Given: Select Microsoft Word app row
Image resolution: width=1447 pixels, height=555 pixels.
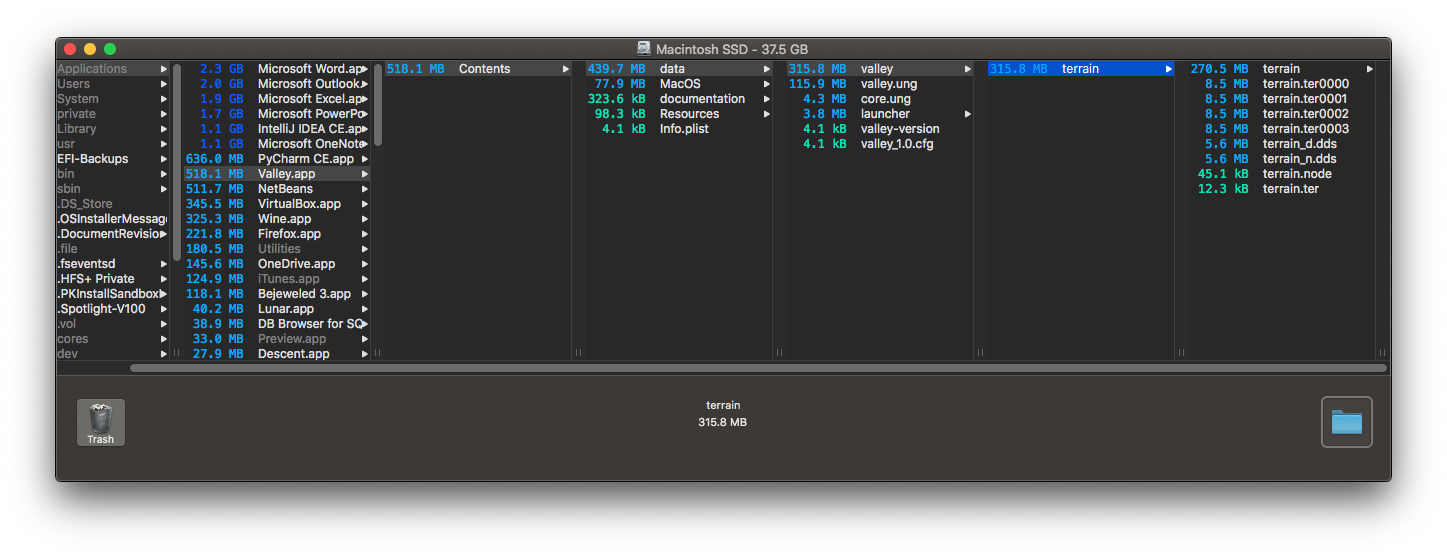Looking at the screenshot, I should click(277, 69).
